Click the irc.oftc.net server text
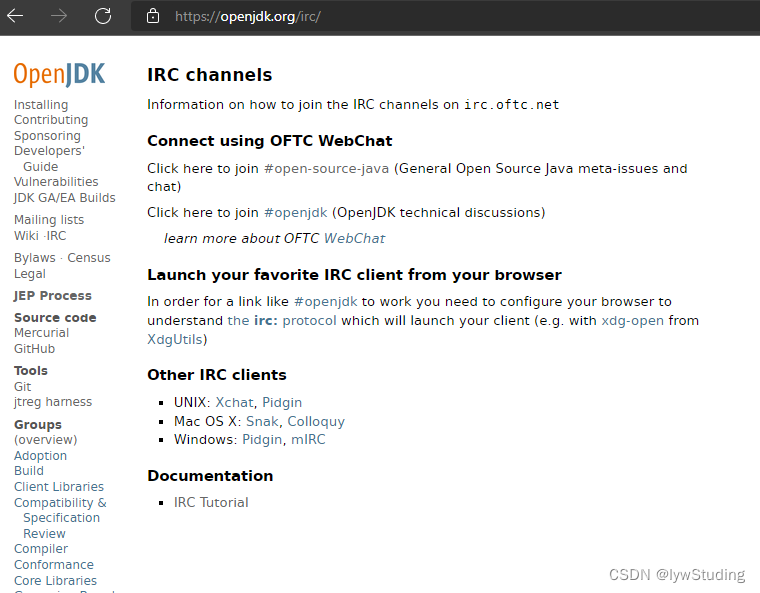 click(511, 105)
